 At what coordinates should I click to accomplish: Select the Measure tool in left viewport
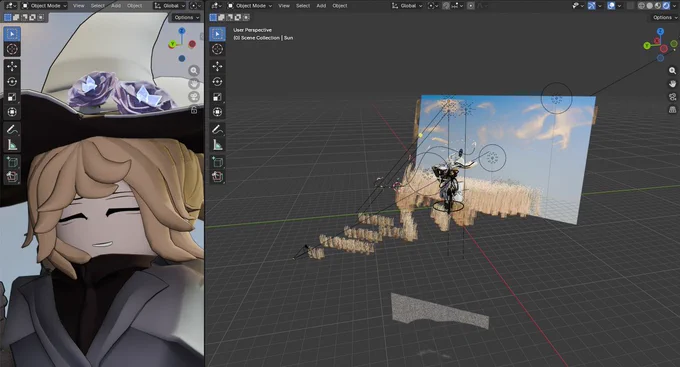click(12, 144)
